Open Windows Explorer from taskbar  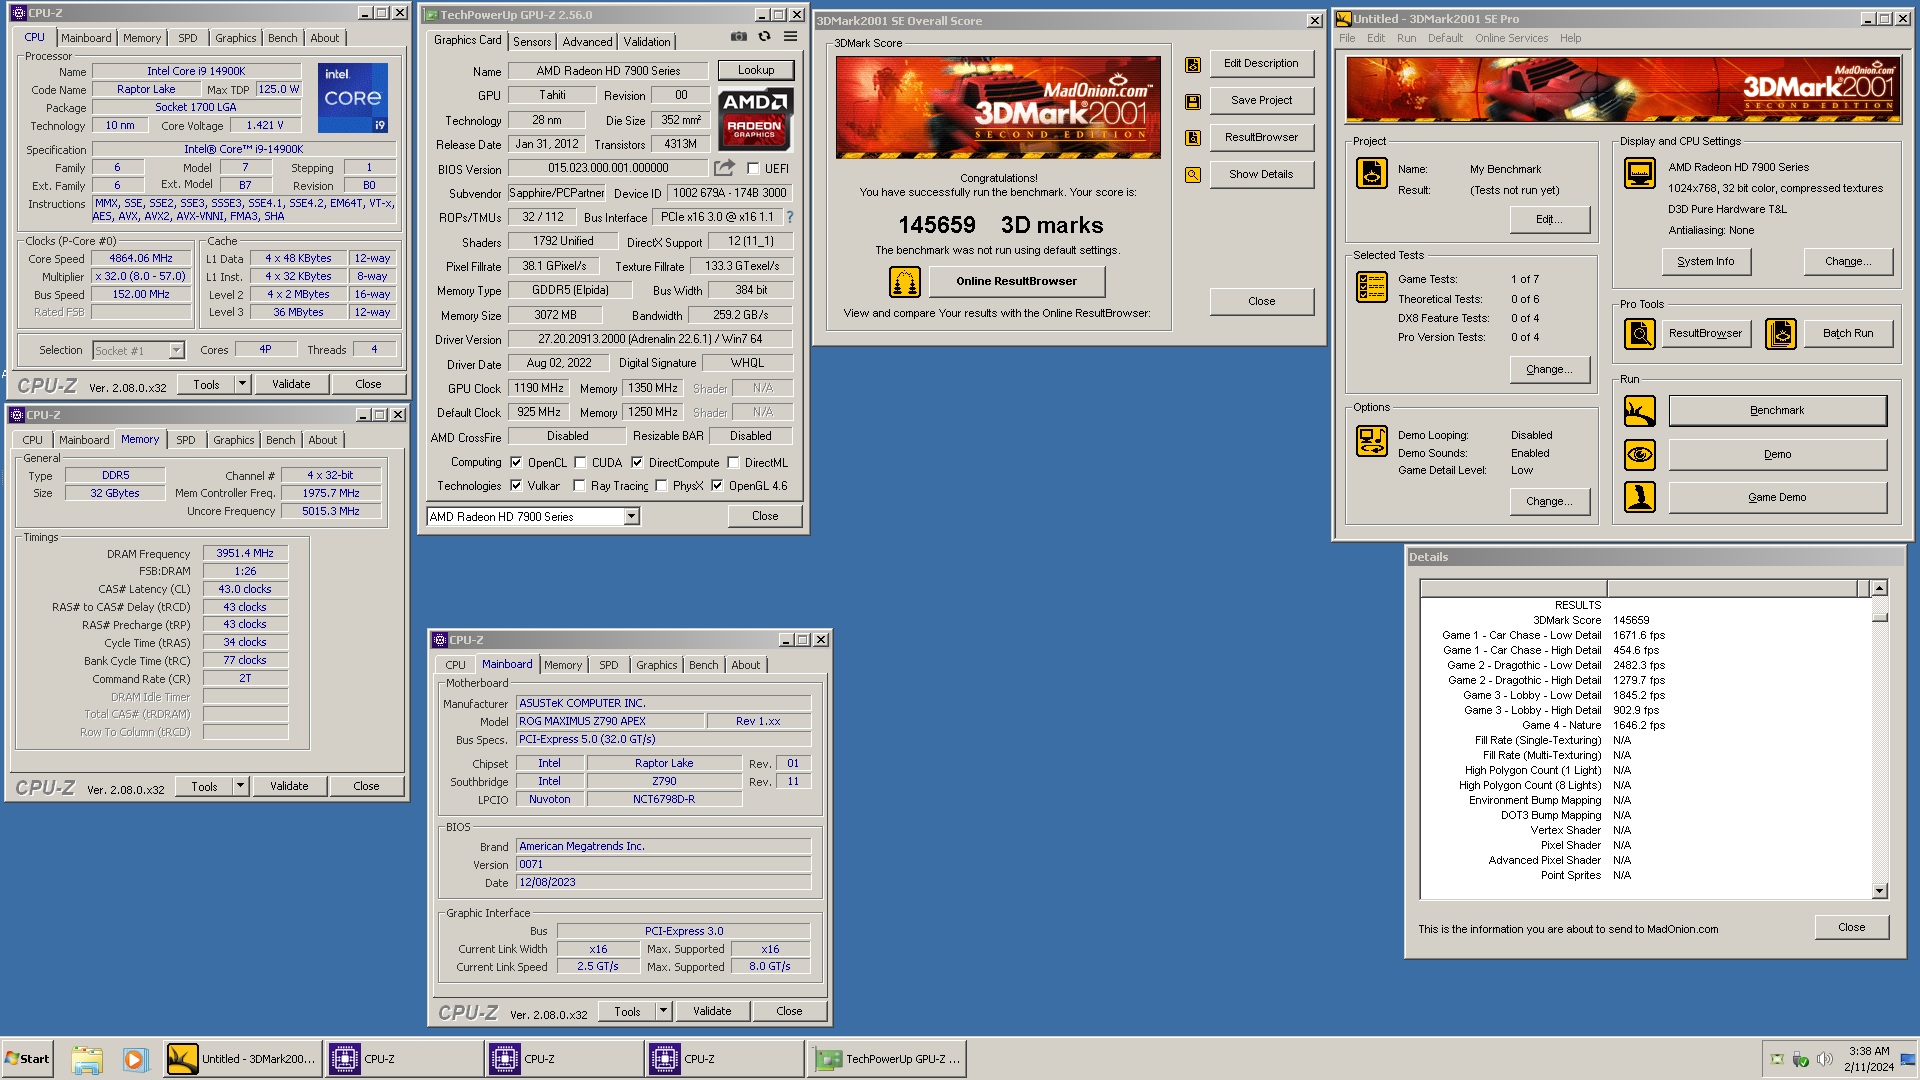87,1059
